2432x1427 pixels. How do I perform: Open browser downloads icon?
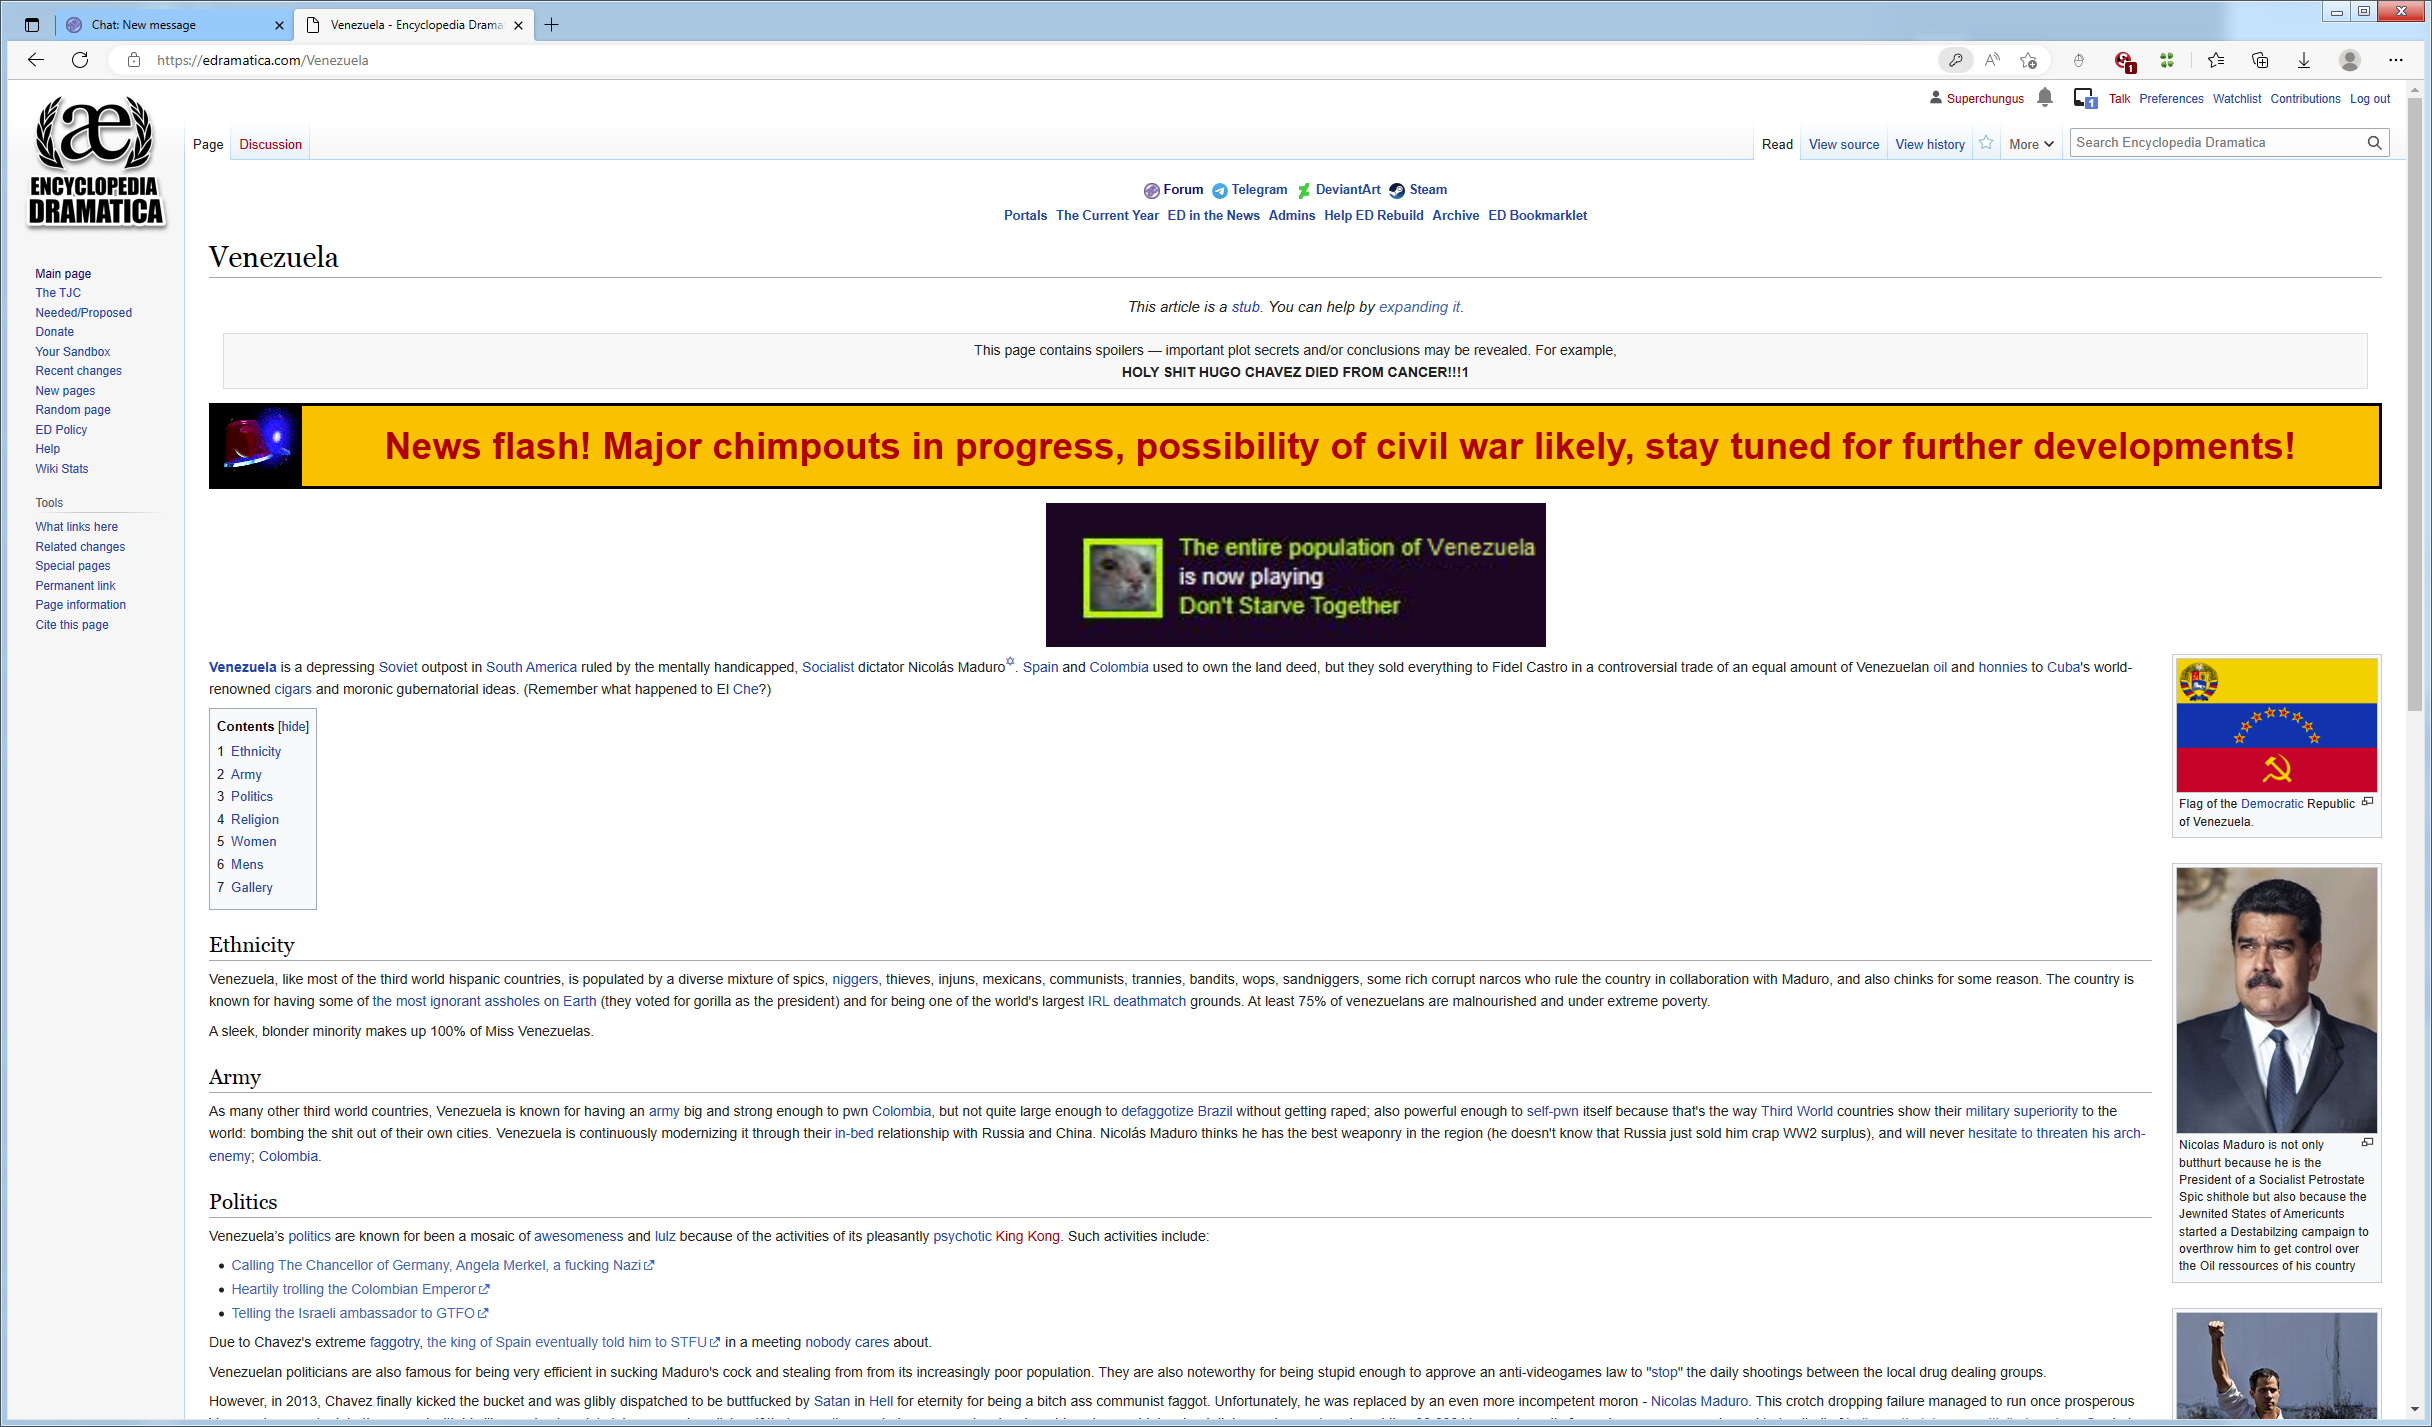coord(2303,60)
